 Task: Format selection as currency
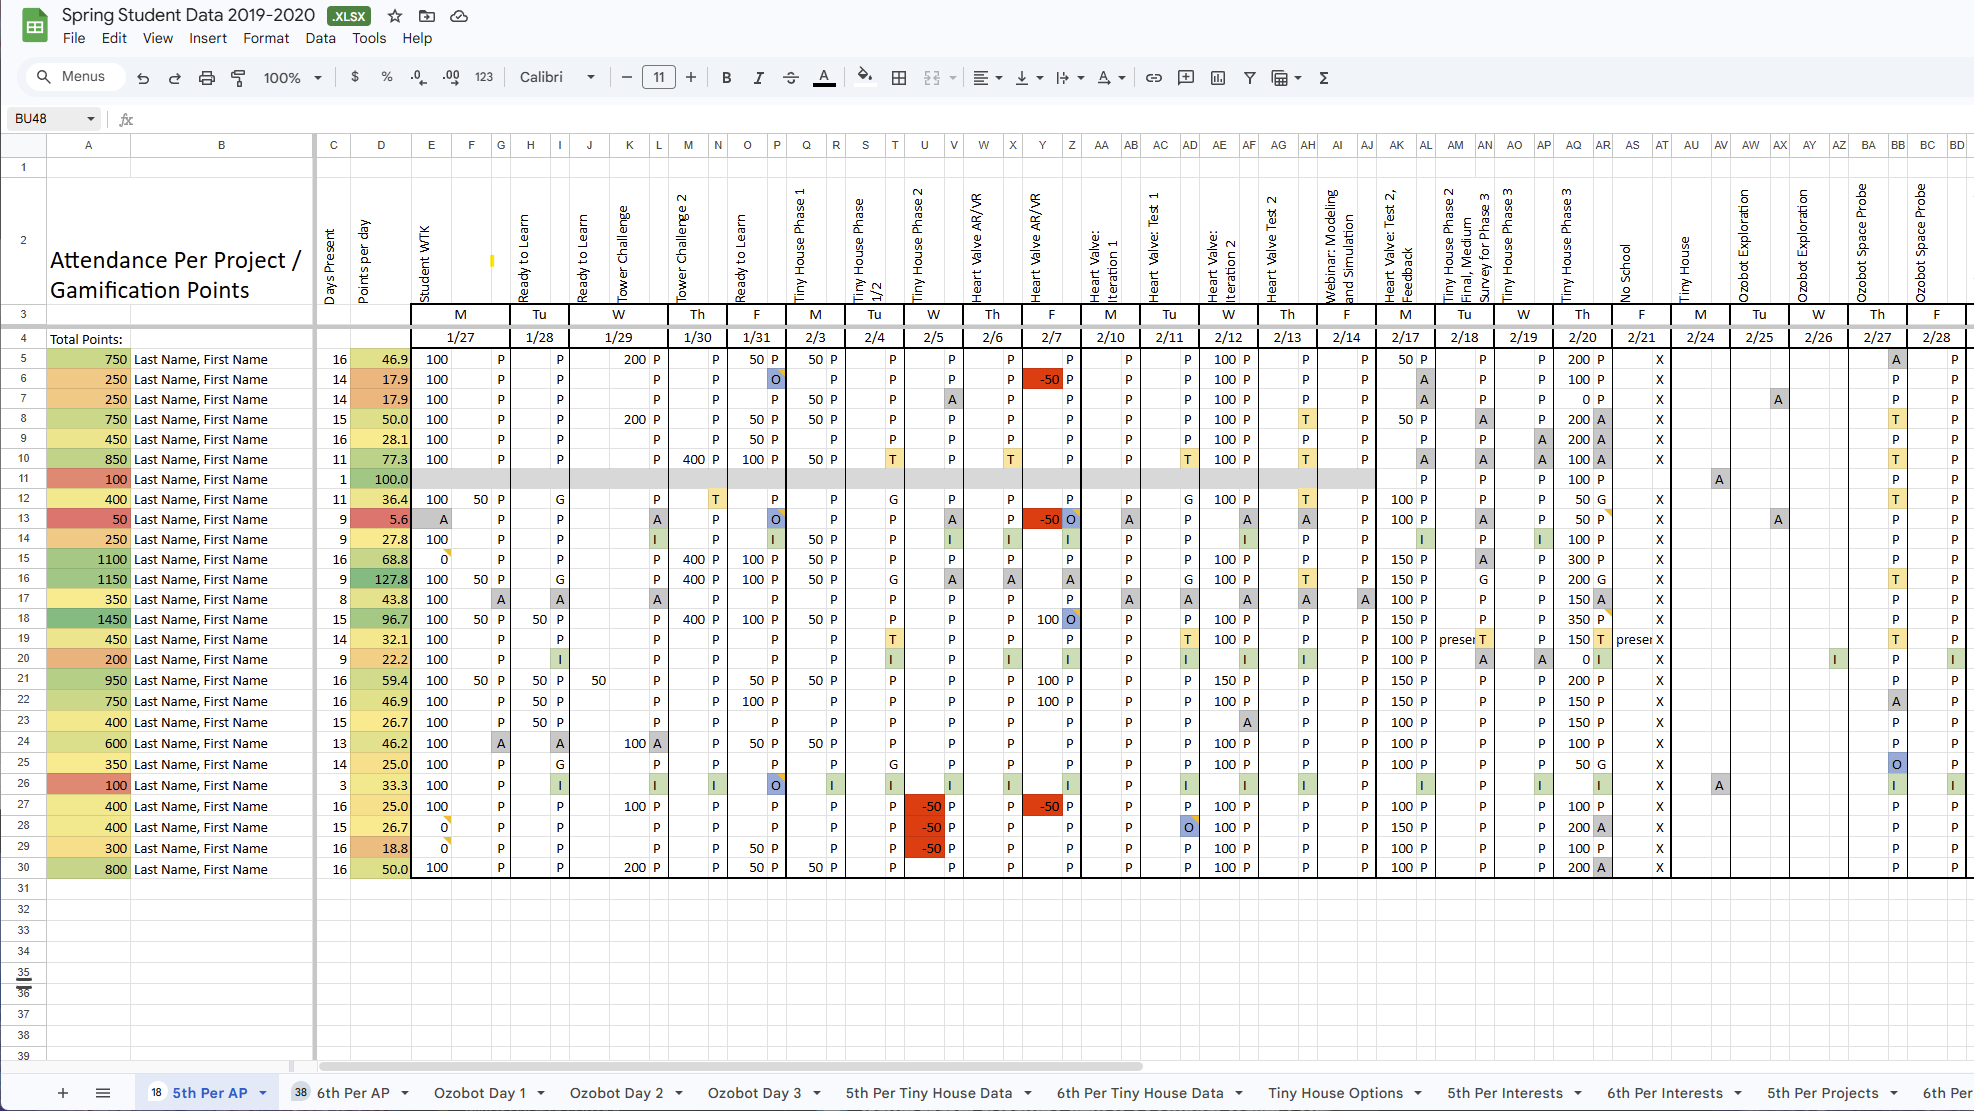point(355,77)
